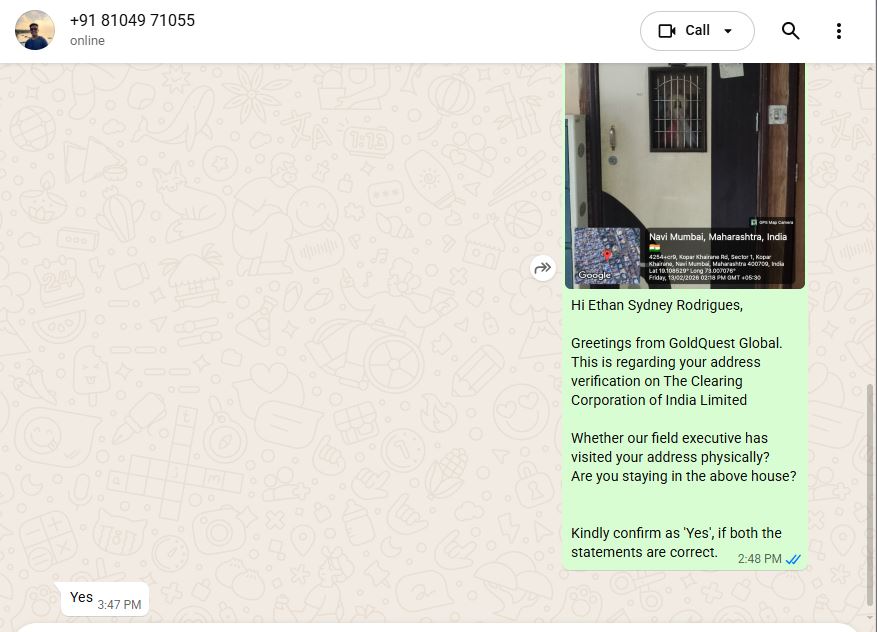The height and width of the screenshot is (632, 877).
Task: Click the forward arrow icon beside the image message
Action: [543, 268]
